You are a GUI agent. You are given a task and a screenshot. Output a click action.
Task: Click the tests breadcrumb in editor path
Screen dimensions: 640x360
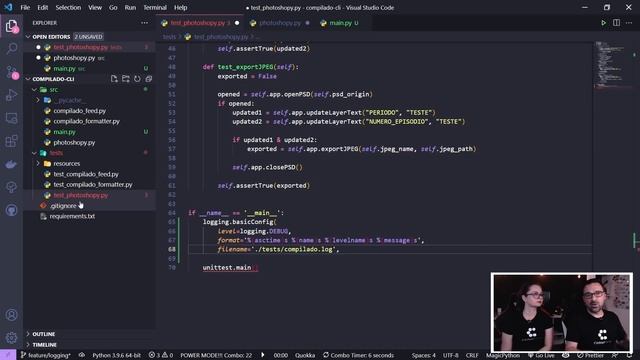pyautogui.click(x=169, y=37)
